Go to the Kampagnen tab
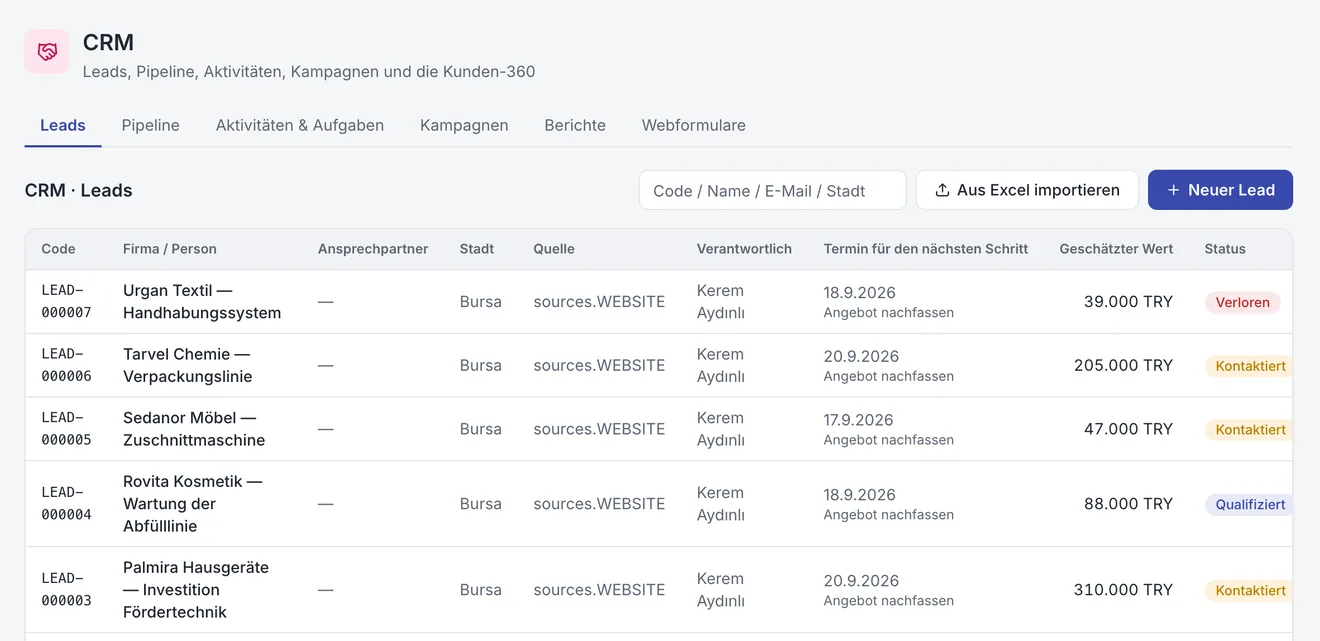 tap(464, 125)
